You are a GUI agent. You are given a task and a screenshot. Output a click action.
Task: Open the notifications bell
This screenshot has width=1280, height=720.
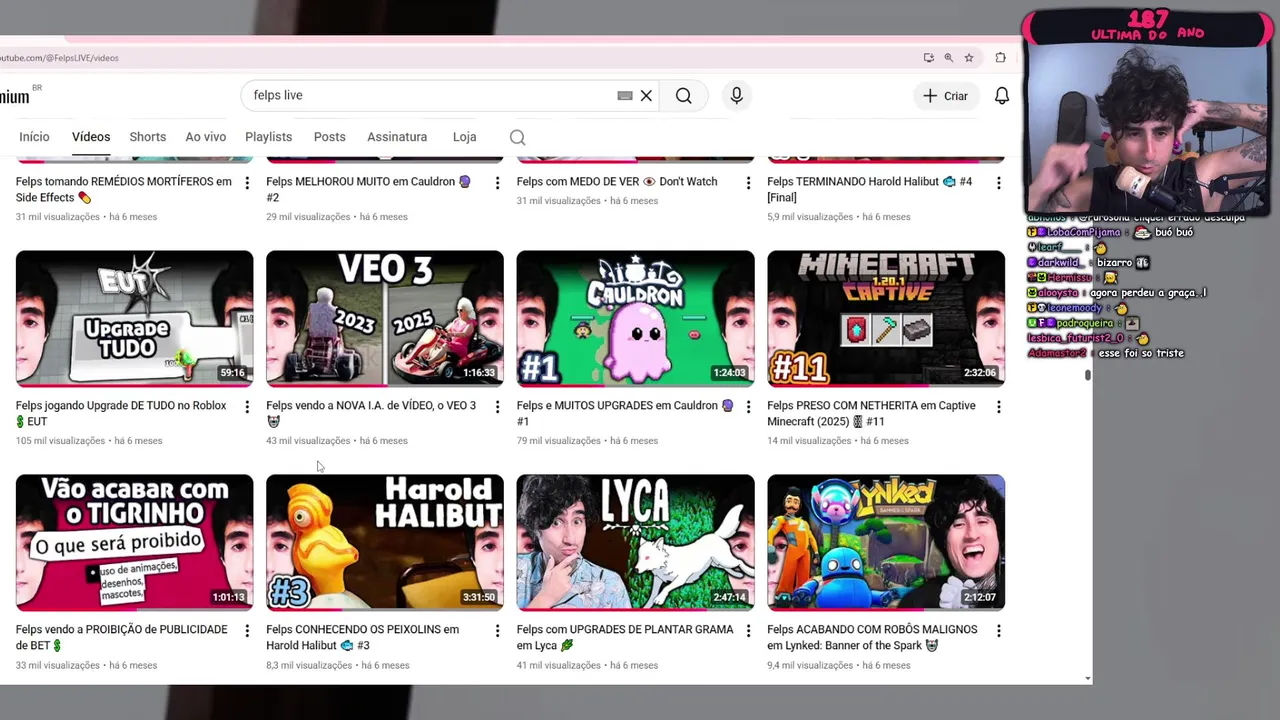[1002, 96]
